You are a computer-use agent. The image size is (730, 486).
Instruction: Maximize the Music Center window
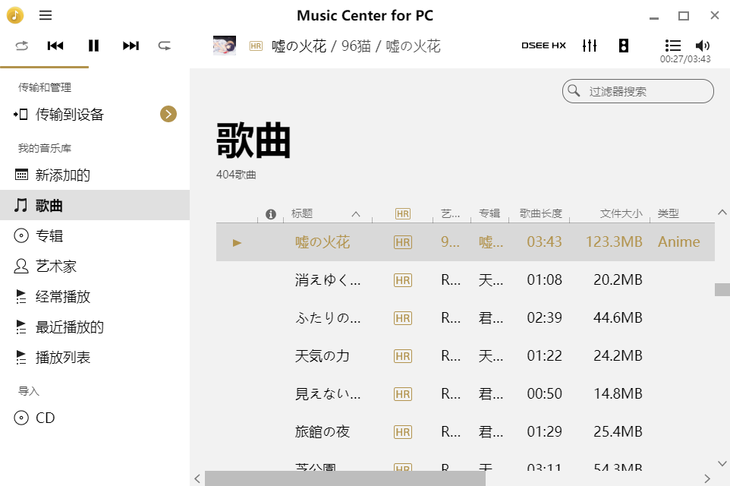point(683,16)
